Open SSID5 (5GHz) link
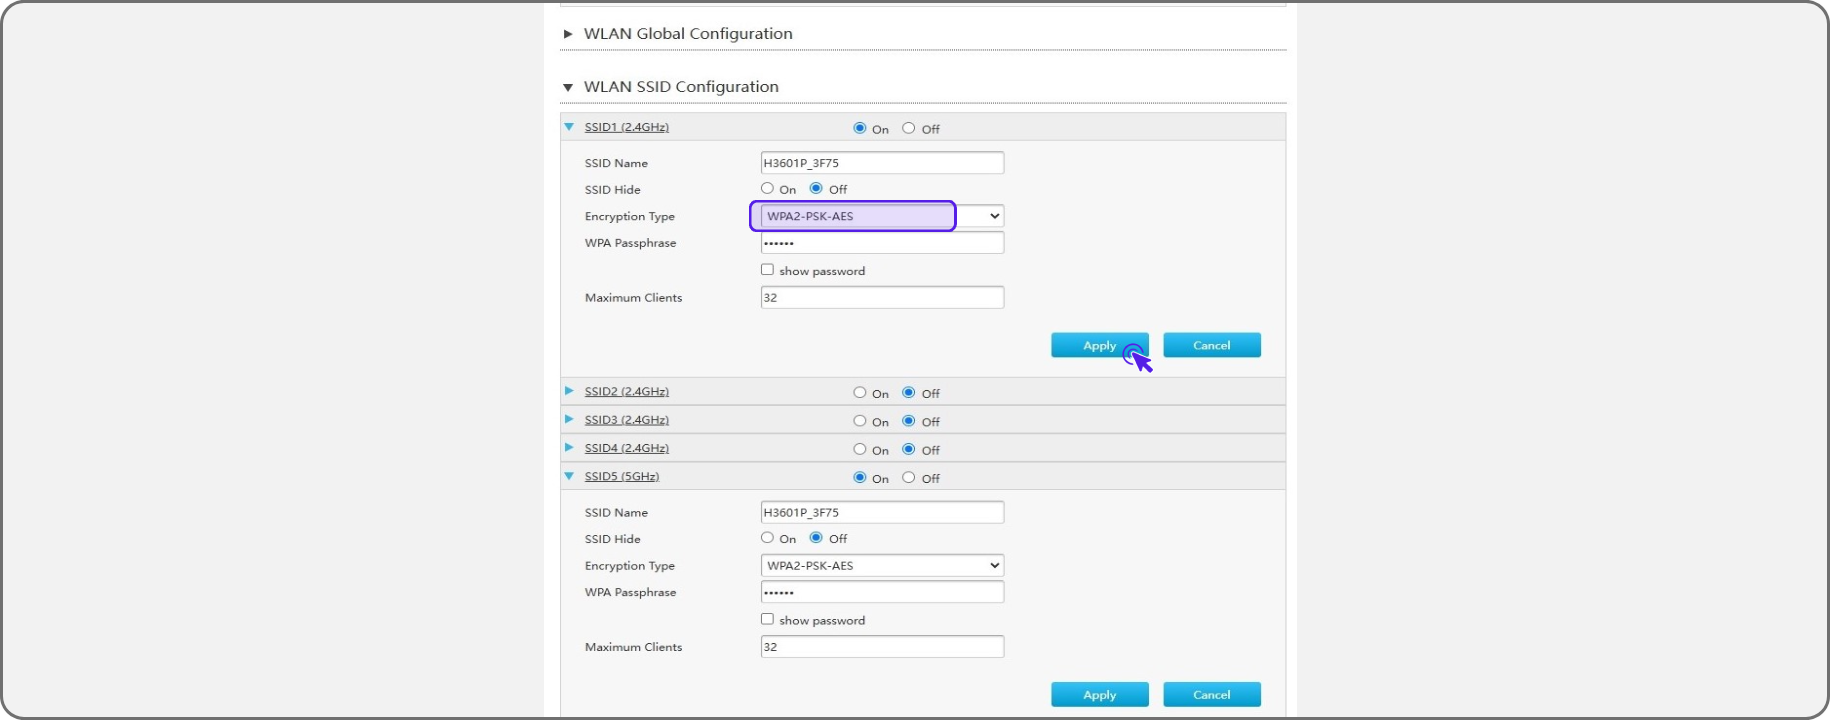Screen dimensions: 1830x720 [622, 476]
